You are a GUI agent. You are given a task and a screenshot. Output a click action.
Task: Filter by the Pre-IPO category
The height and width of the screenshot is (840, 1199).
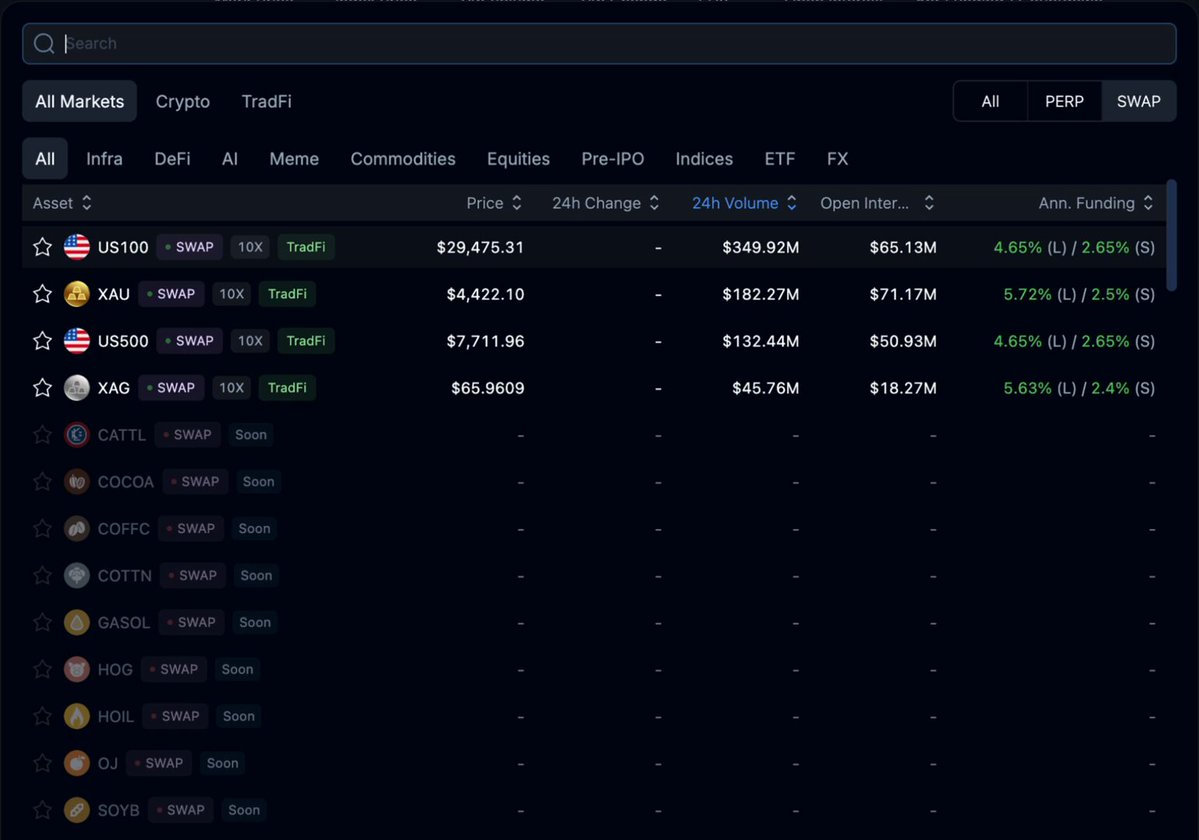612,159
